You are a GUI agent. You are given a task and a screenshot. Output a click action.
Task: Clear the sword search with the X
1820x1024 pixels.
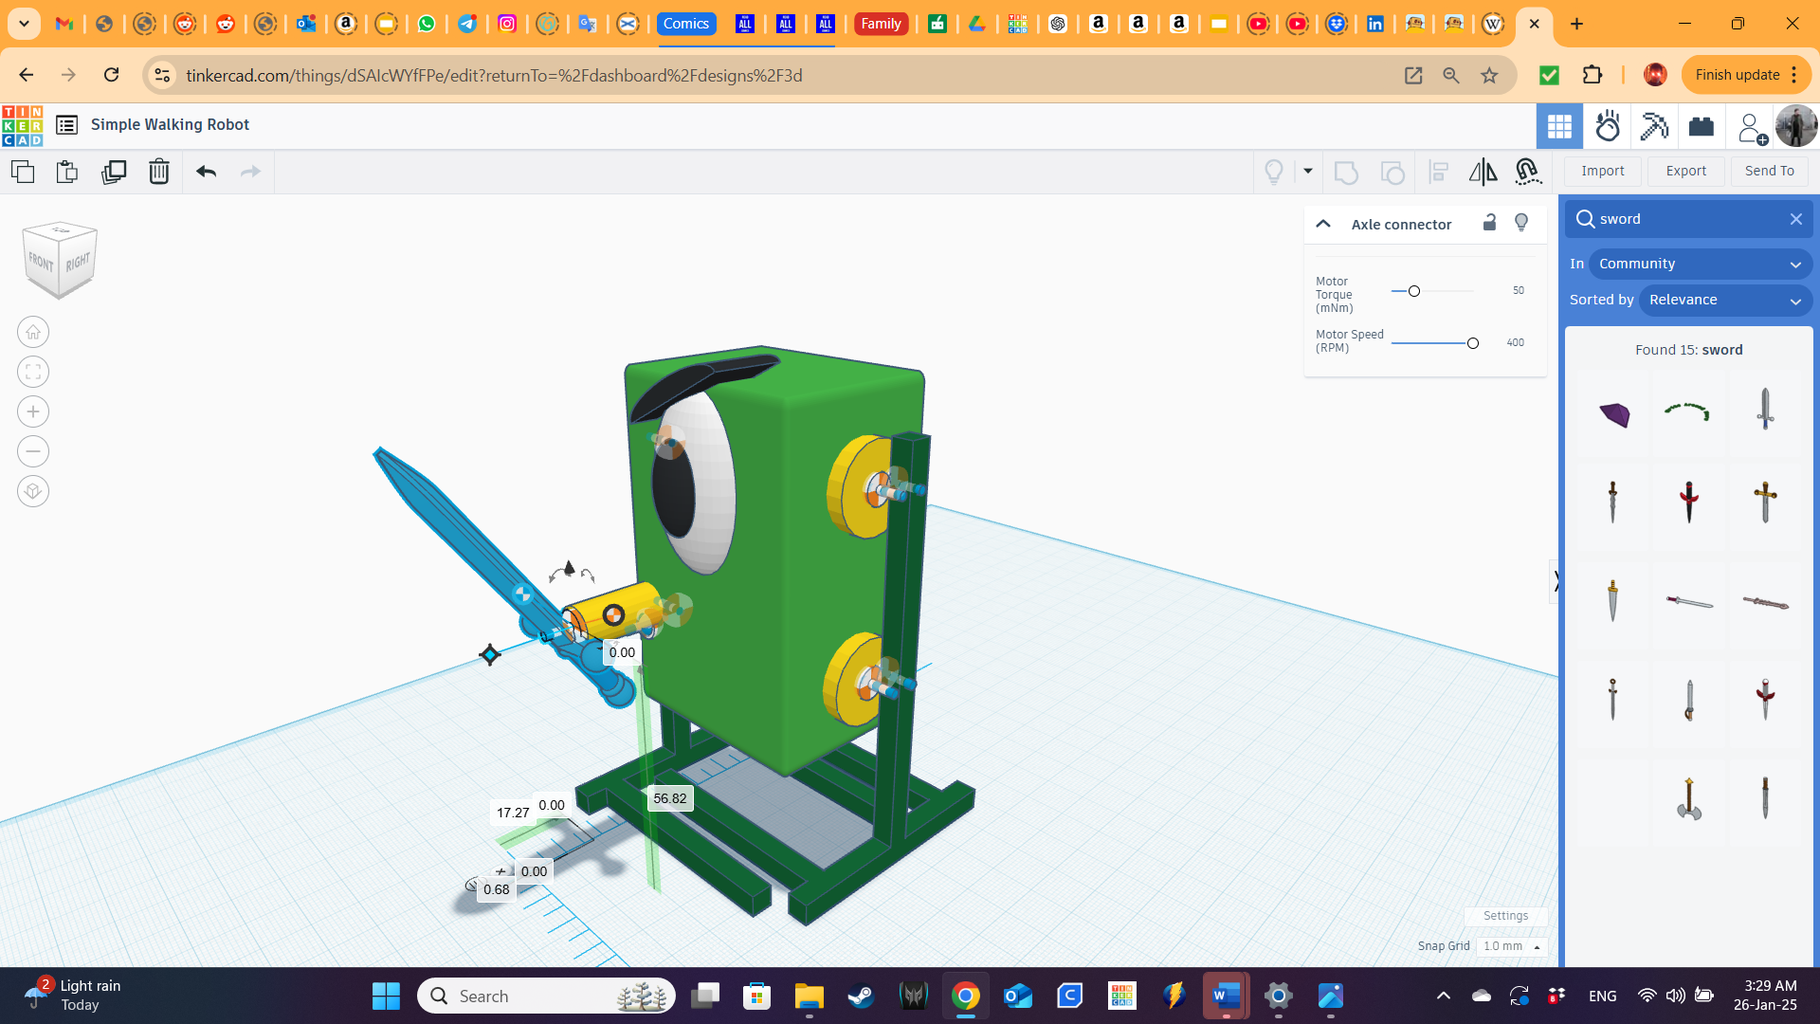[x=1795, y=219]
